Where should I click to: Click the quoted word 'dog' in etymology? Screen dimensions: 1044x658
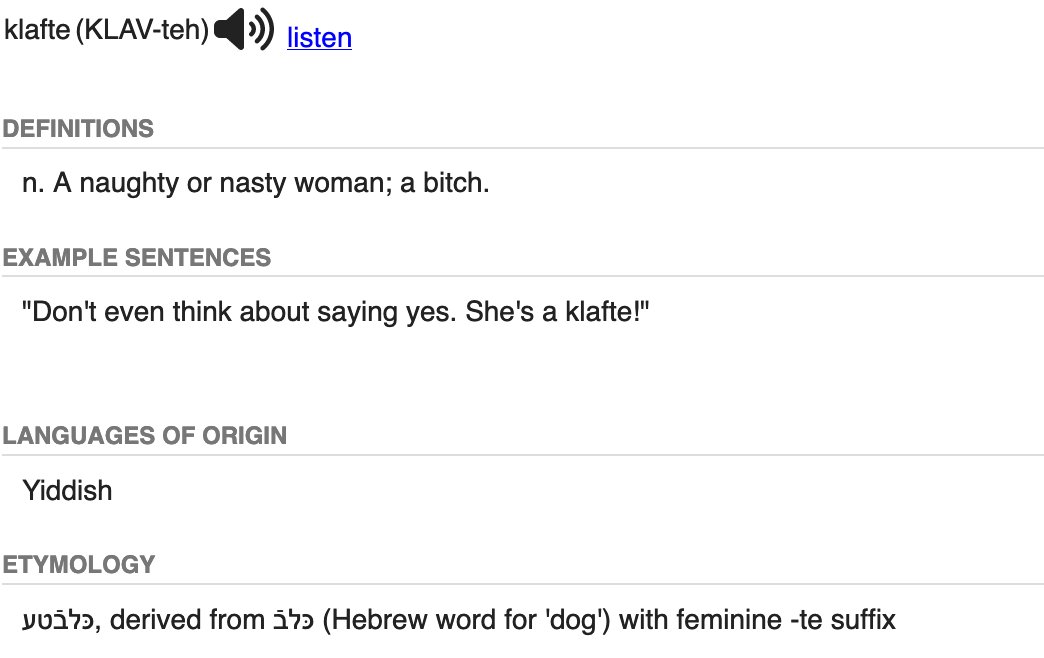click(573, 621)
